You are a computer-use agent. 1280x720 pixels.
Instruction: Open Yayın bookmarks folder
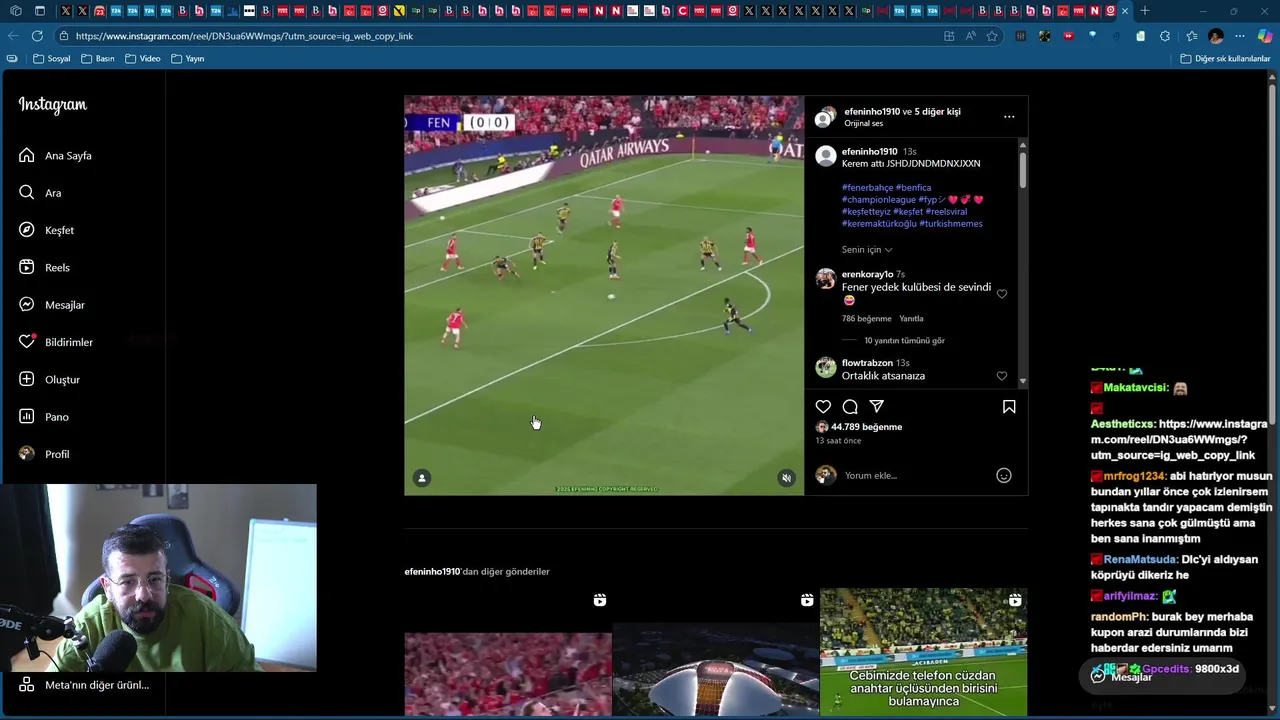[x=188, y=59]
